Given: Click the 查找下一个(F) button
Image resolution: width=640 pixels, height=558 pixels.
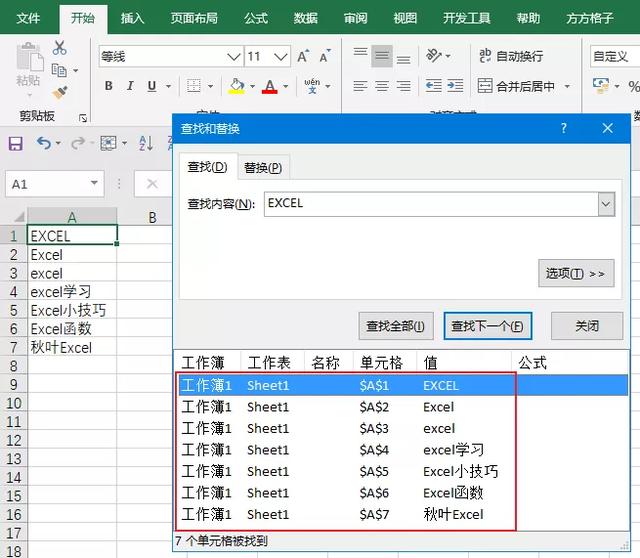Looking at the screenshot, I should point(488,326).
